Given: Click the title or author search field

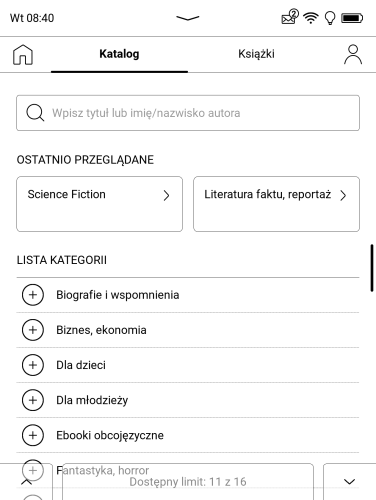Looking at the screenshot, I should pyautogui.click(x=188, y=113).
